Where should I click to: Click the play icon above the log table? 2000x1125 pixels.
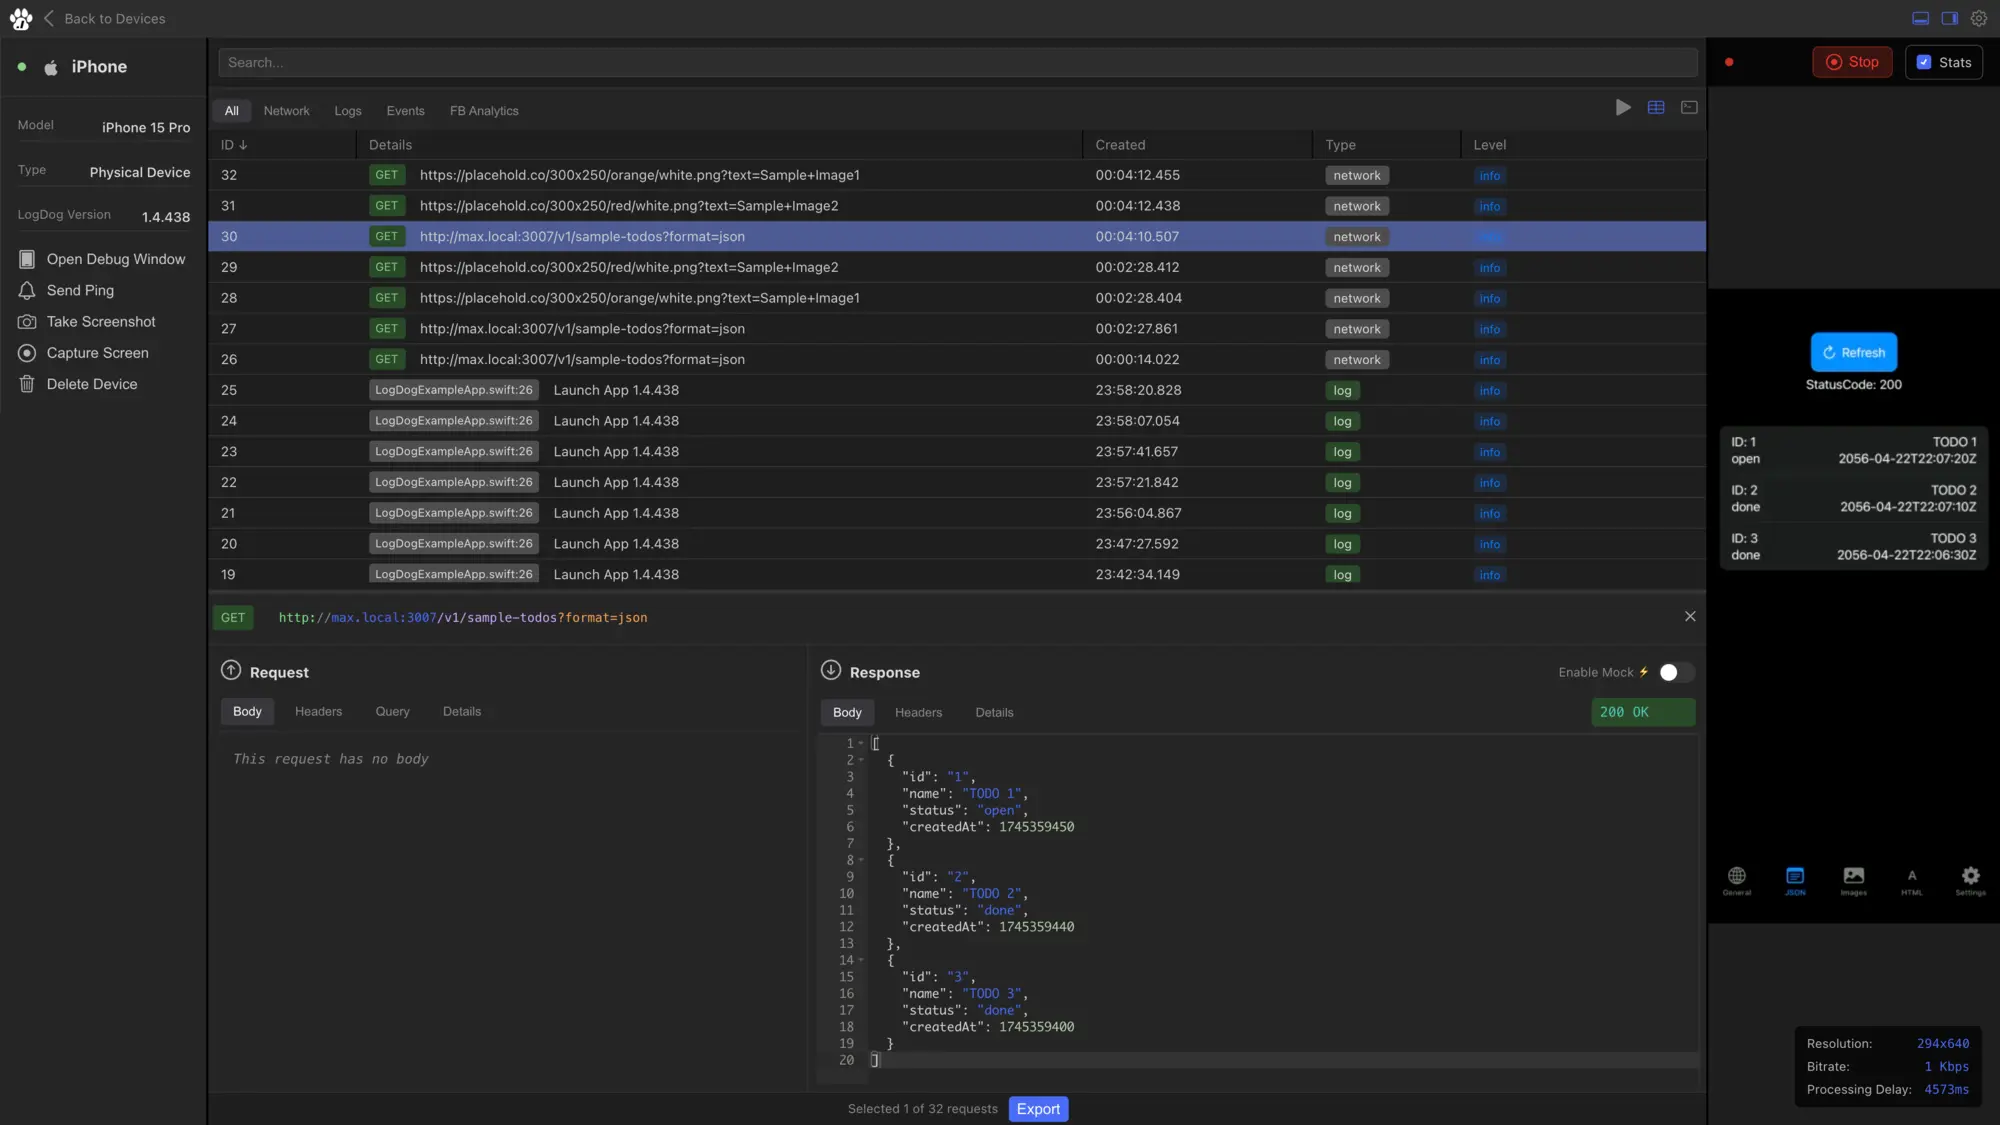(x=1623, y=107)
